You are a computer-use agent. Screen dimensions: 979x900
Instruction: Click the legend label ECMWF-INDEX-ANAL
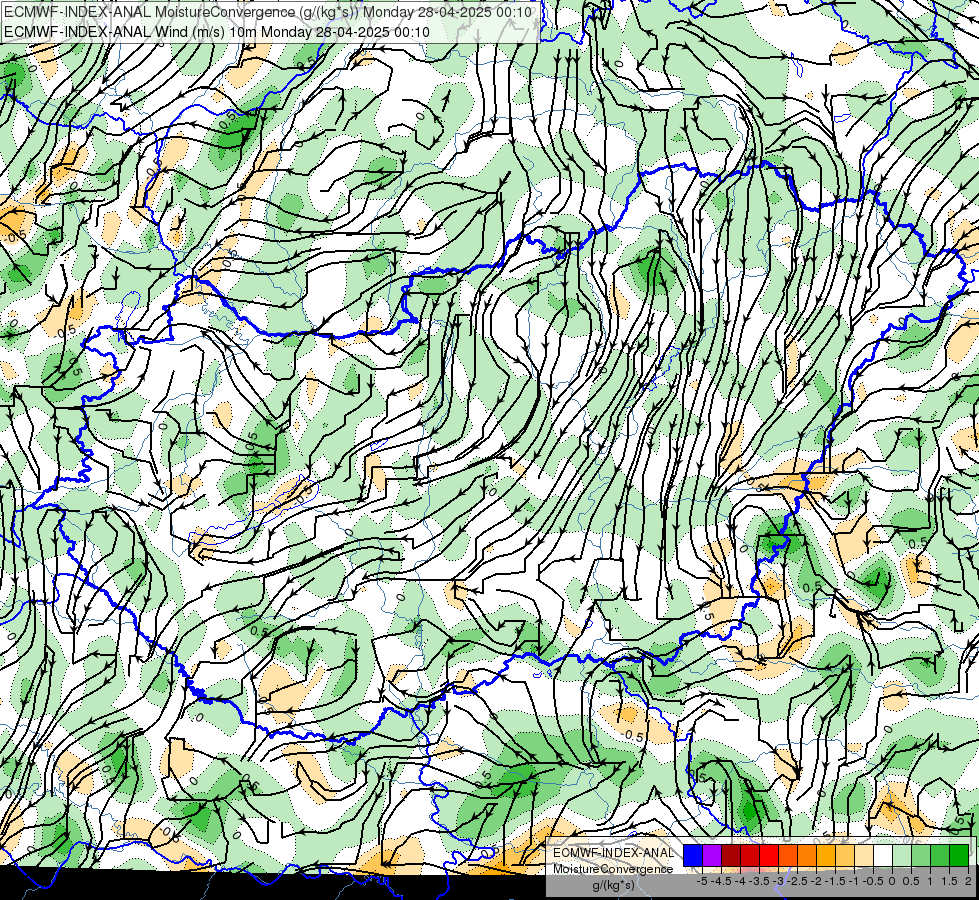click(614, 853)
